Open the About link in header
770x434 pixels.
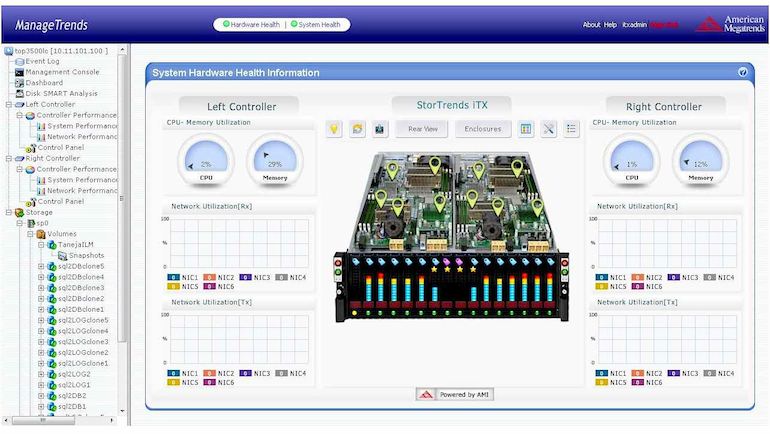click(591, 24)
